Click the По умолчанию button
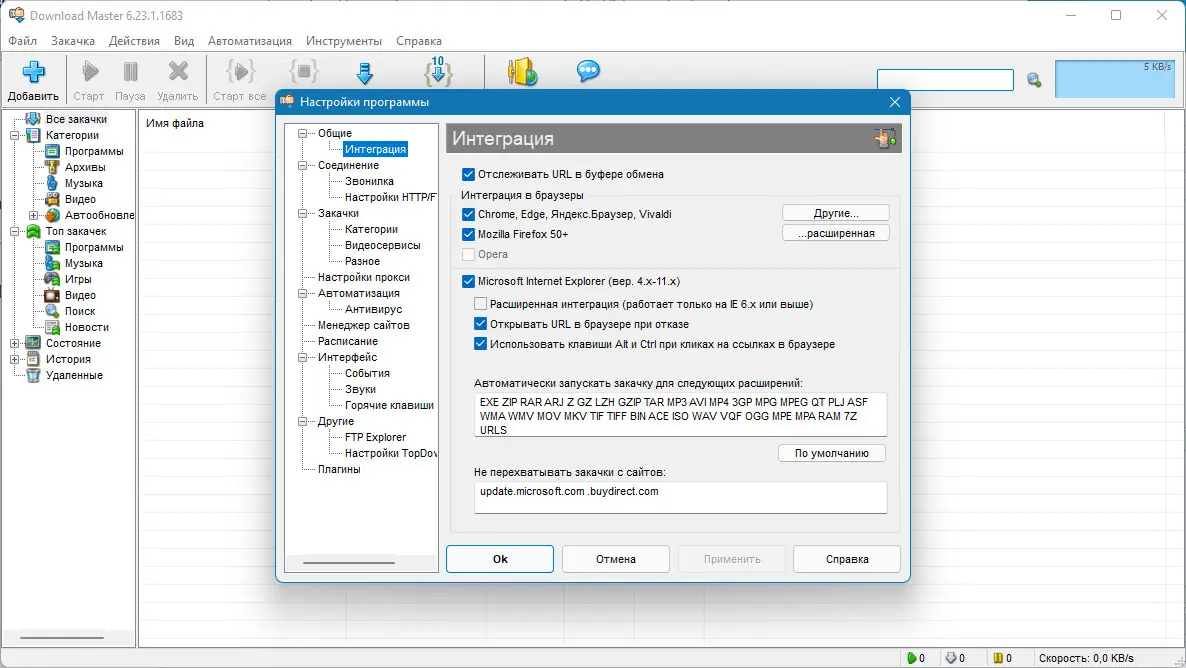 click(x=832, y=453)
